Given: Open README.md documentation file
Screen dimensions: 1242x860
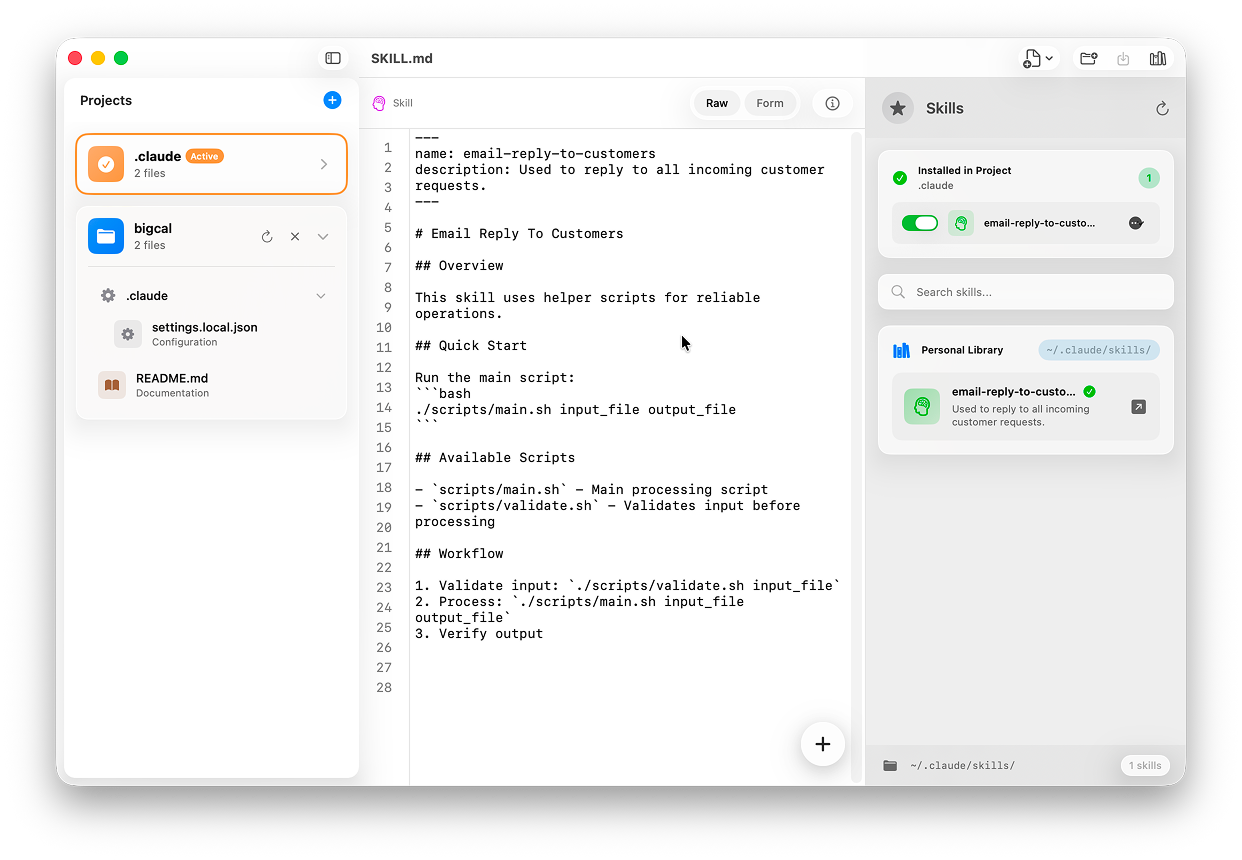Looking at the screenshot, I should 172,385.
